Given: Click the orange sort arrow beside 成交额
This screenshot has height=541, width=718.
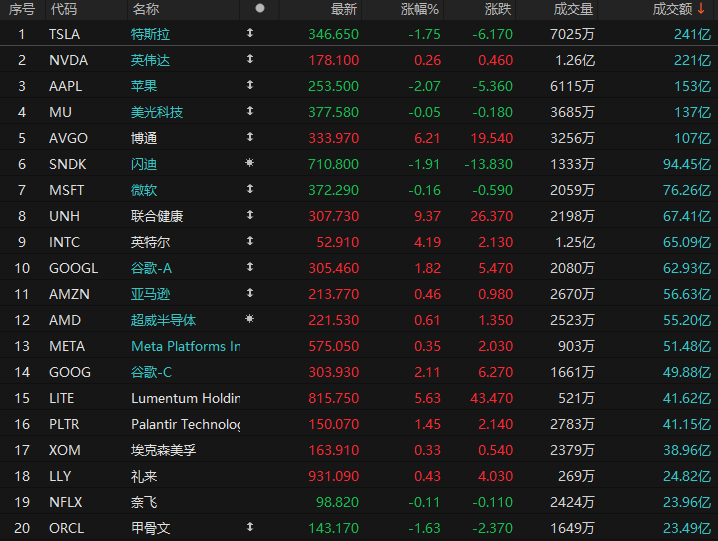Looking at the screenshot, I should [x=701, y=9].
